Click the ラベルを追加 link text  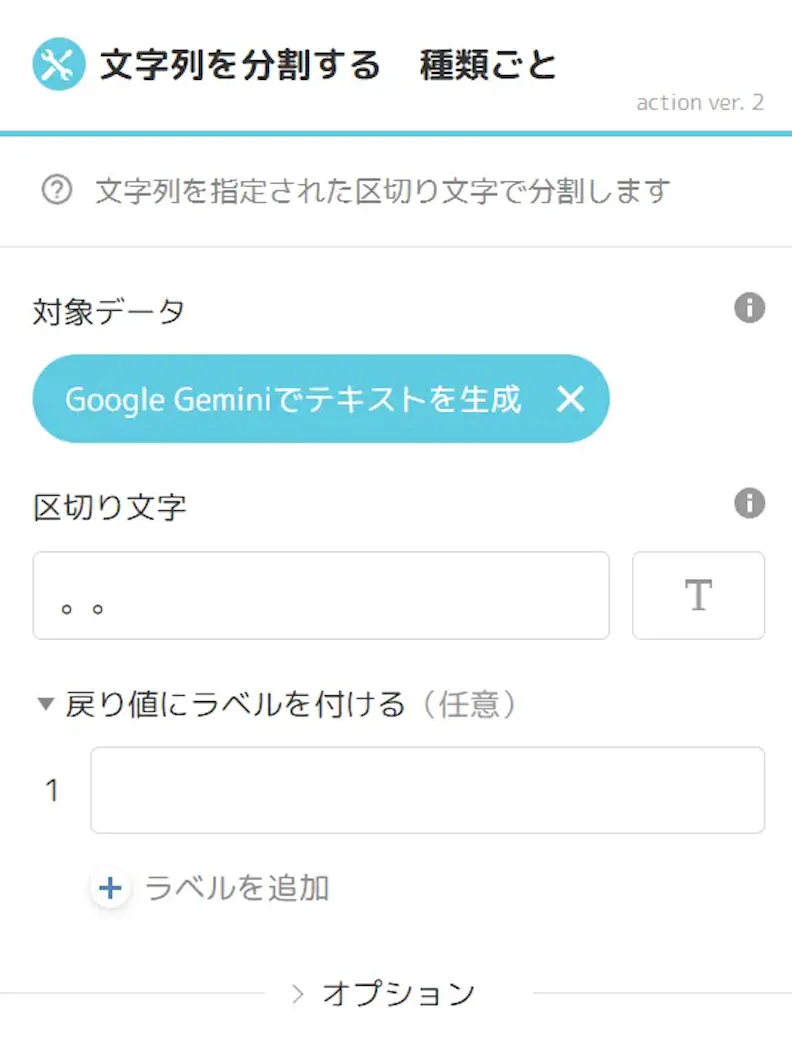click(237, 888)
